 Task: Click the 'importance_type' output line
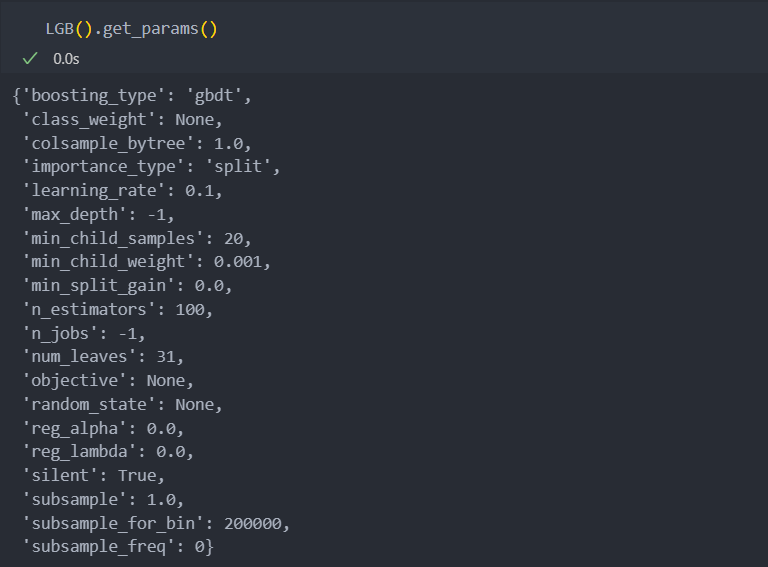point(151,167)
